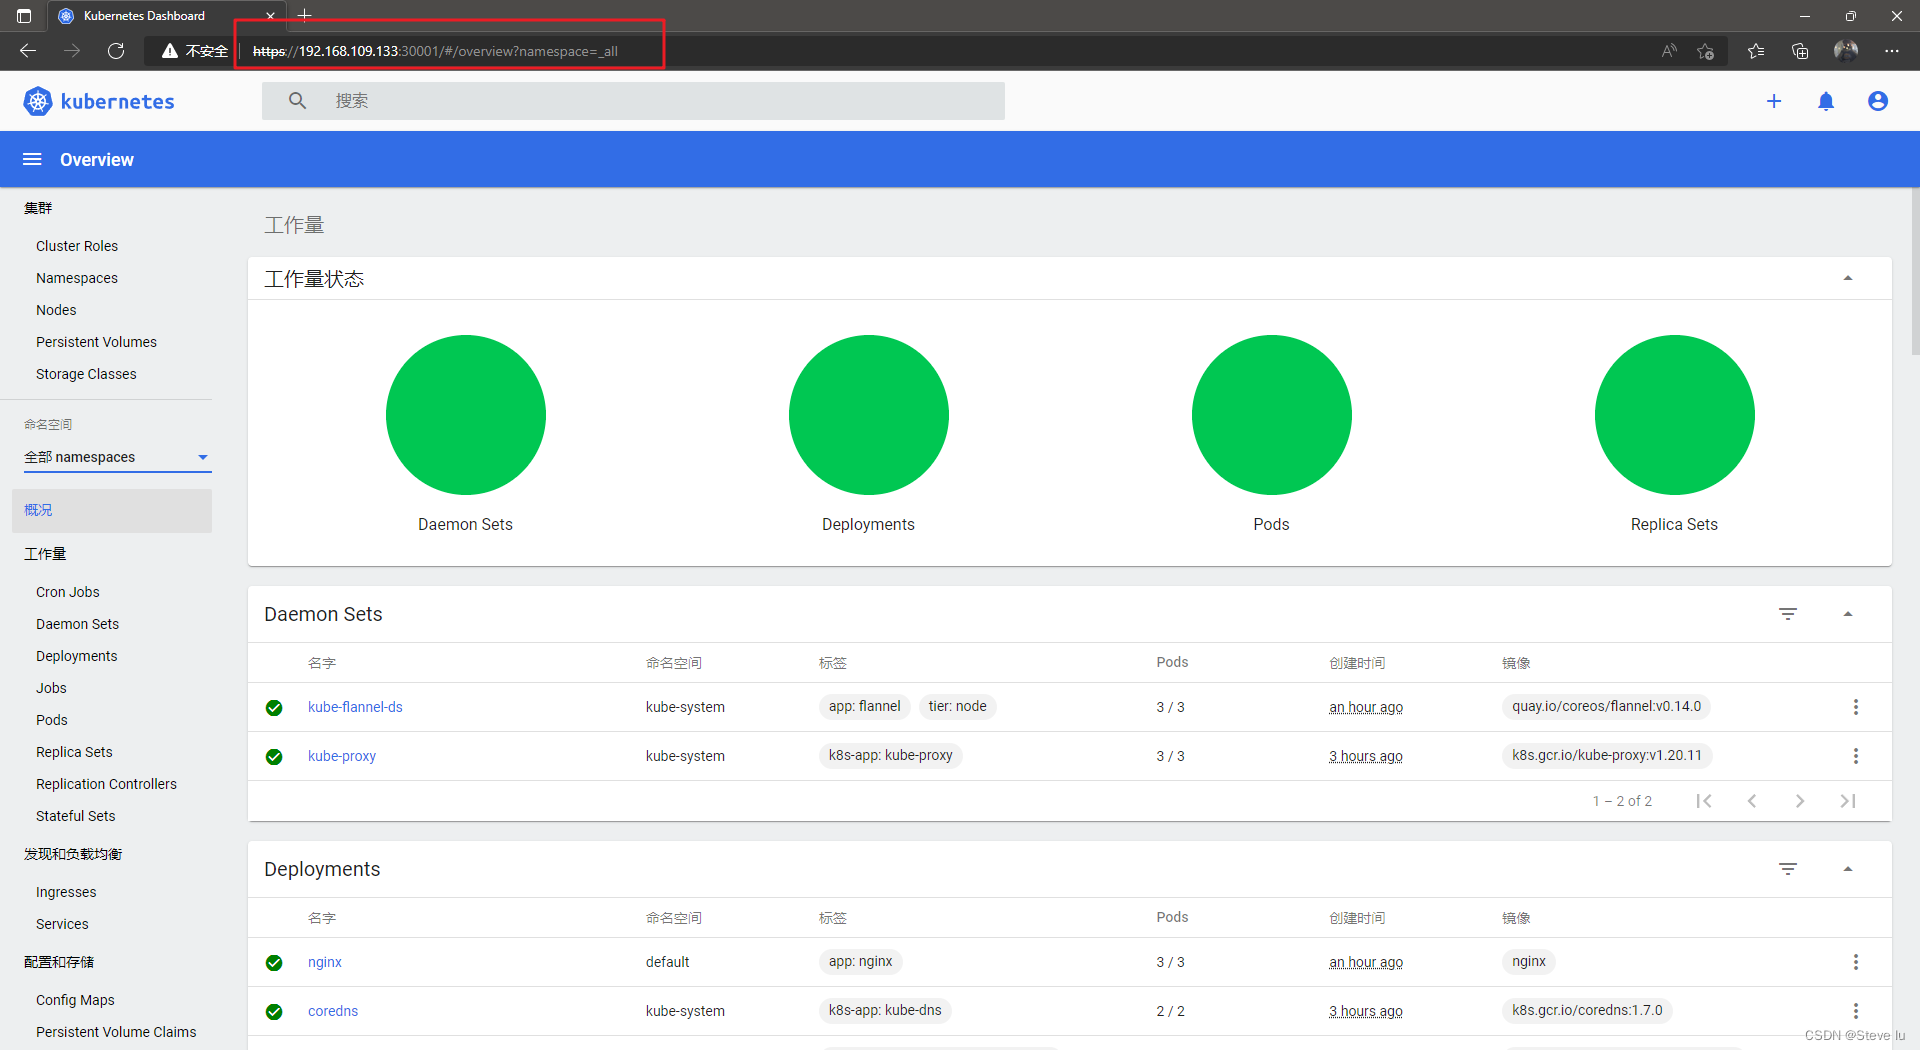Open the coredns deployment link

click(333, 1011)
